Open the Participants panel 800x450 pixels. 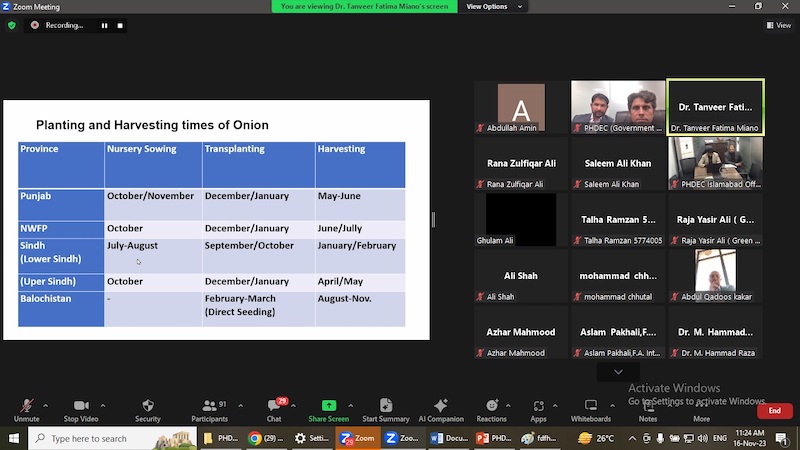point(209,410)
